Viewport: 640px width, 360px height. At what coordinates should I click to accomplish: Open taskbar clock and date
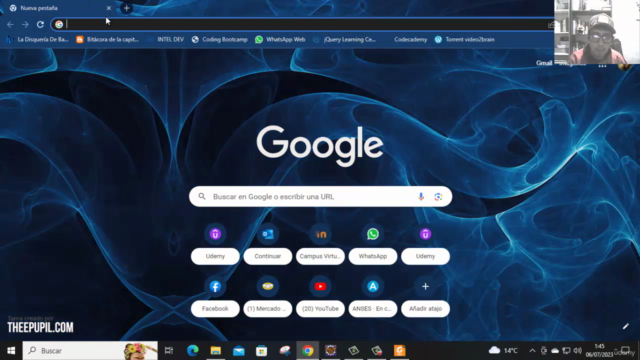coord(599,351)
